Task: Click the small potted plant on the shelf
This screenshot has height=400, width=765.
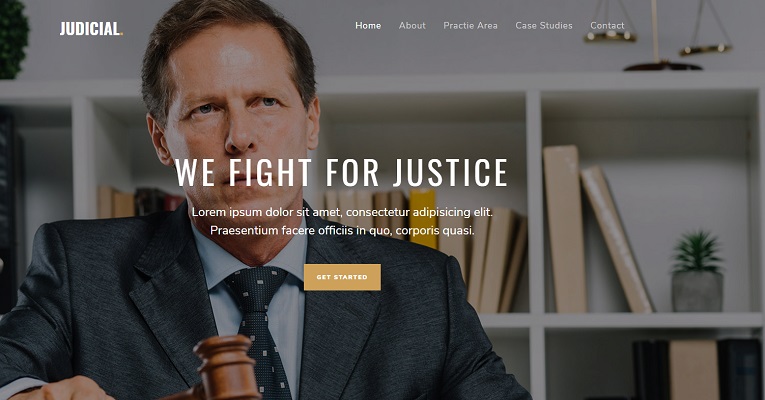Action: click(697, 272)
